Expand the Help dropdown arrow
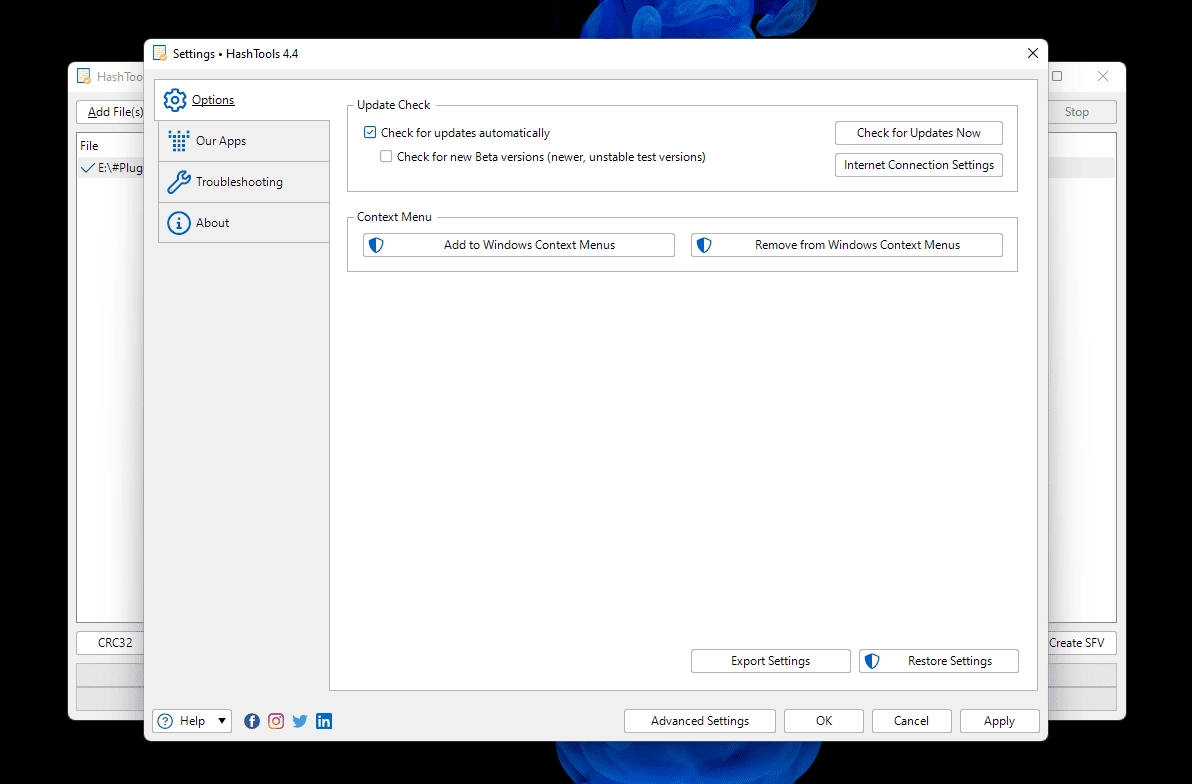Viewport: 1192px width, 784px height. [222, 721]
